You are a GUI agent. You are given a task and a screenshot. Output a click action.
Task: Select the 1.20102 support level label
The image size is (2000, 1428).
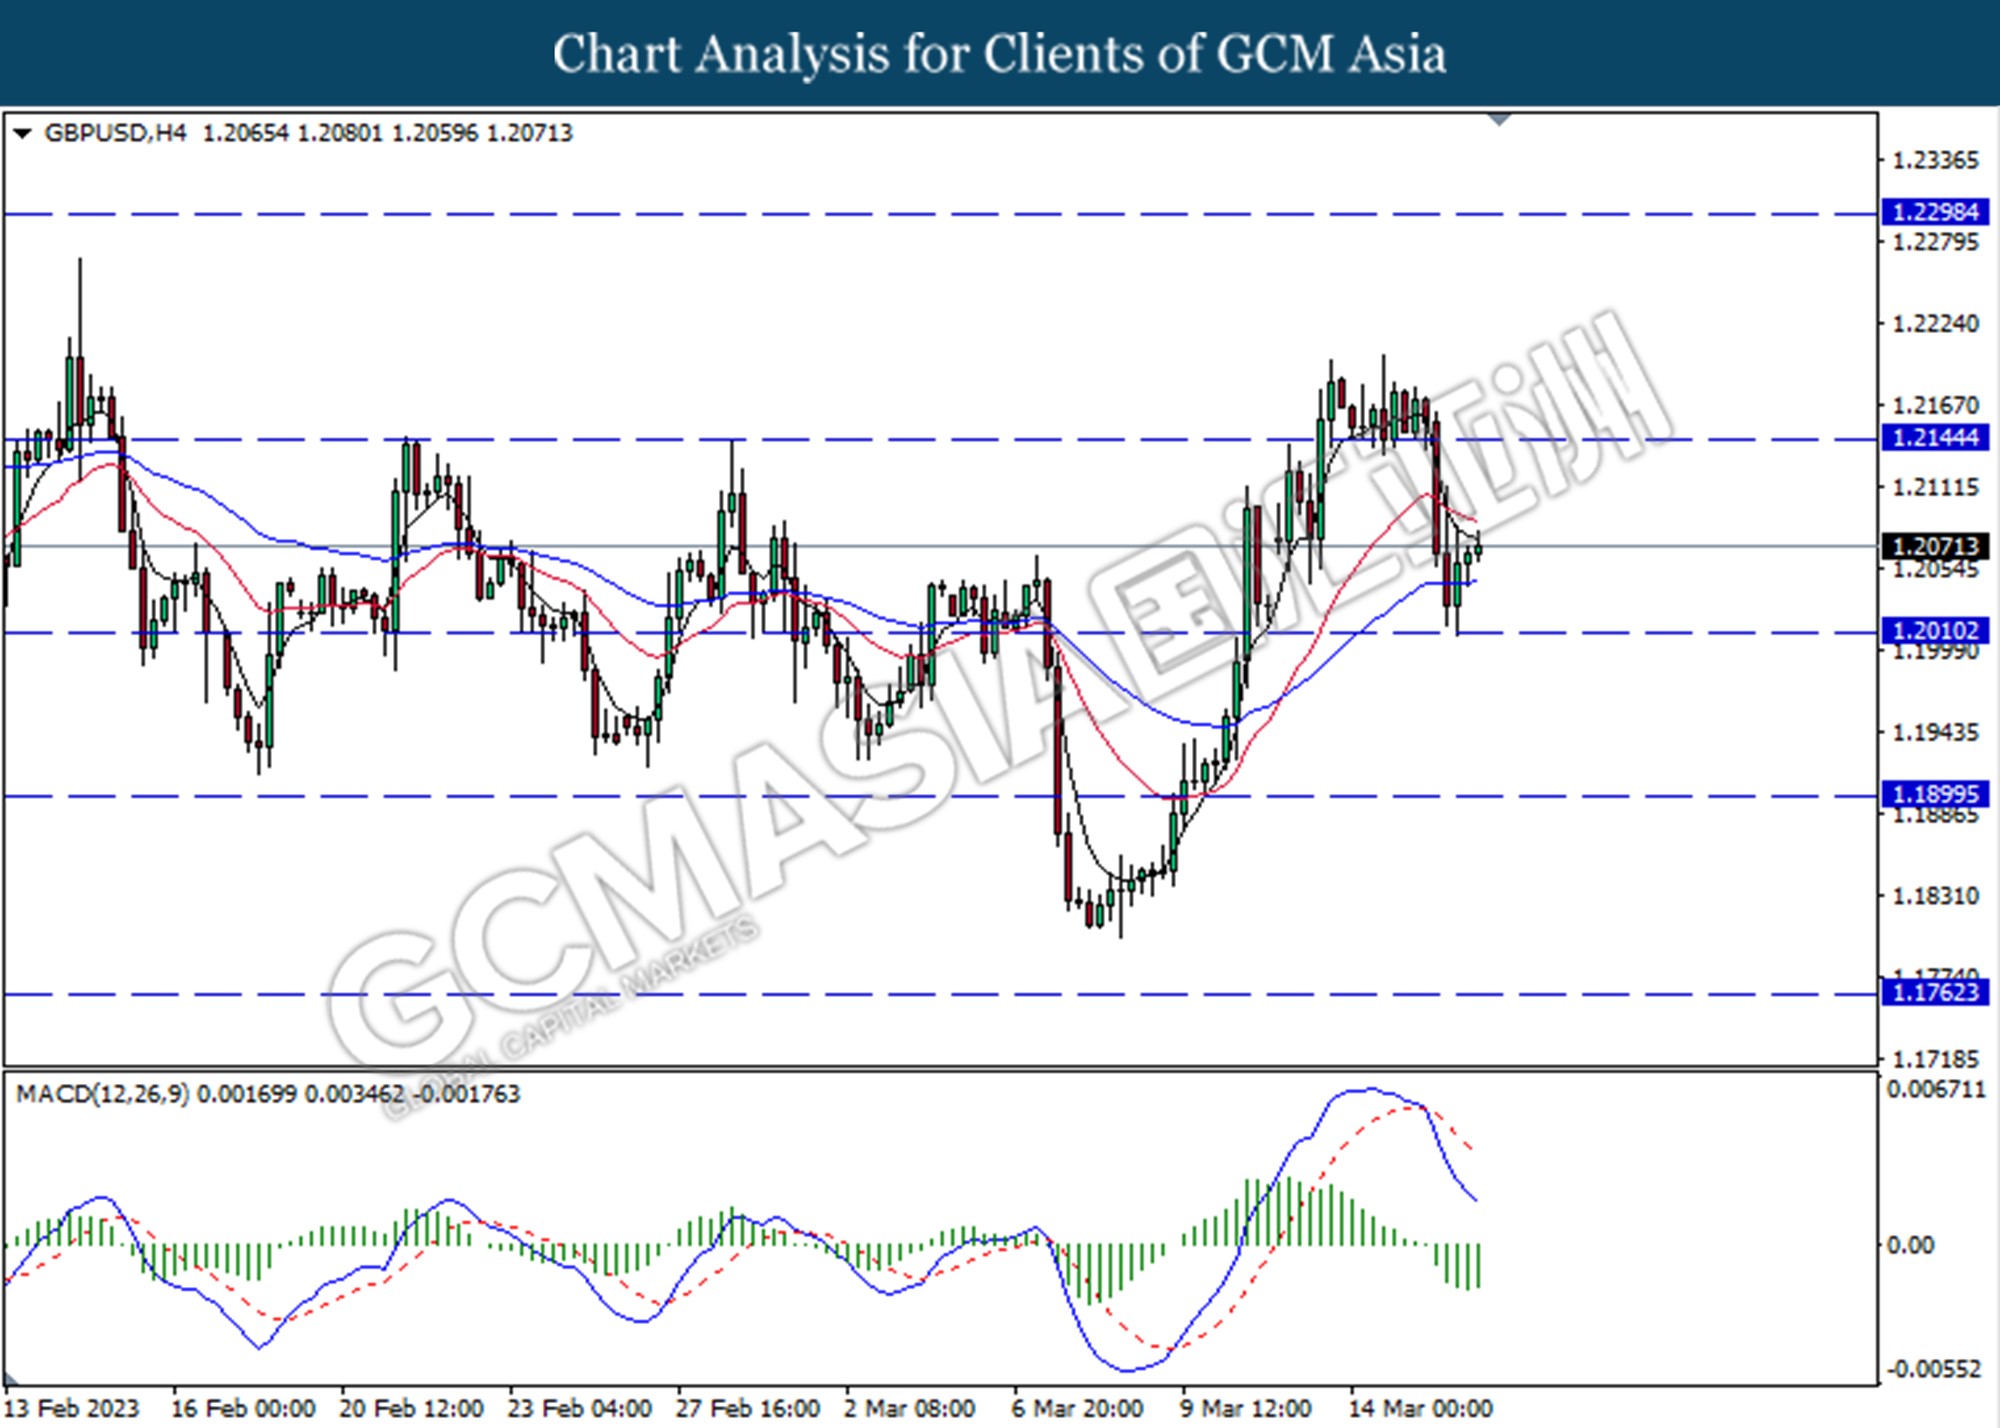pyautogui.click(x=1935, y=631)
